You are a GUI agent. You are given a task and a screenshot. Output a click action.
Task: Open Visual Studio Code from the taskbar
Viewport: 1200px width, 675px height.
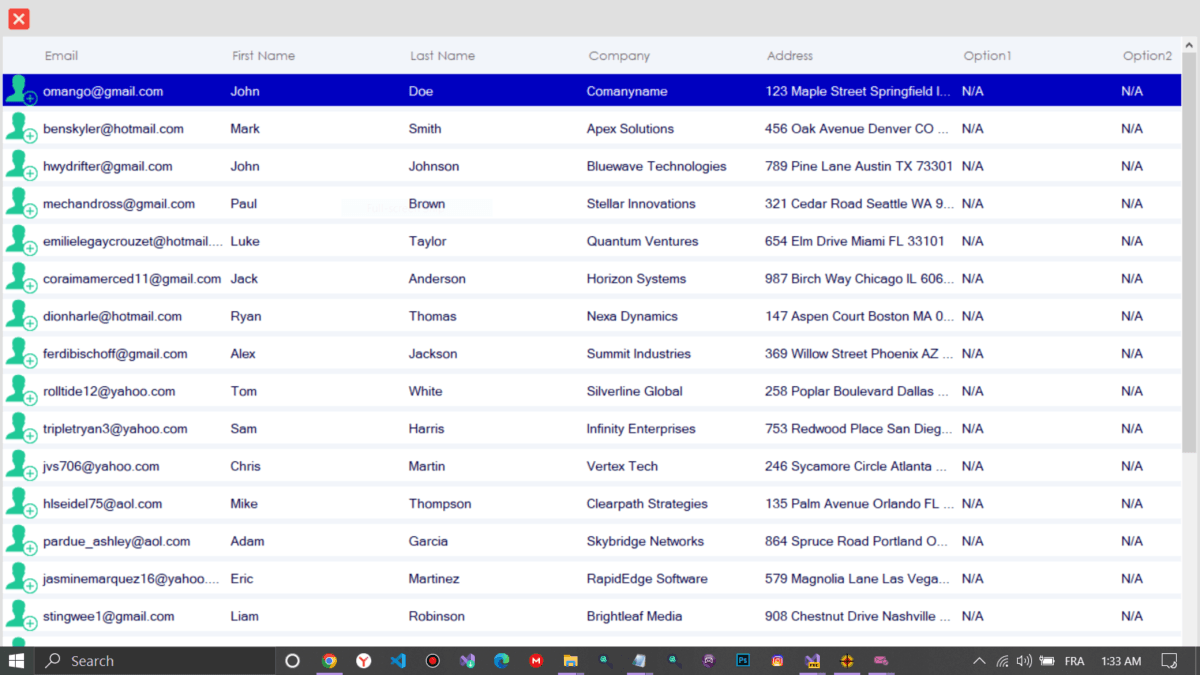[398, 660]
